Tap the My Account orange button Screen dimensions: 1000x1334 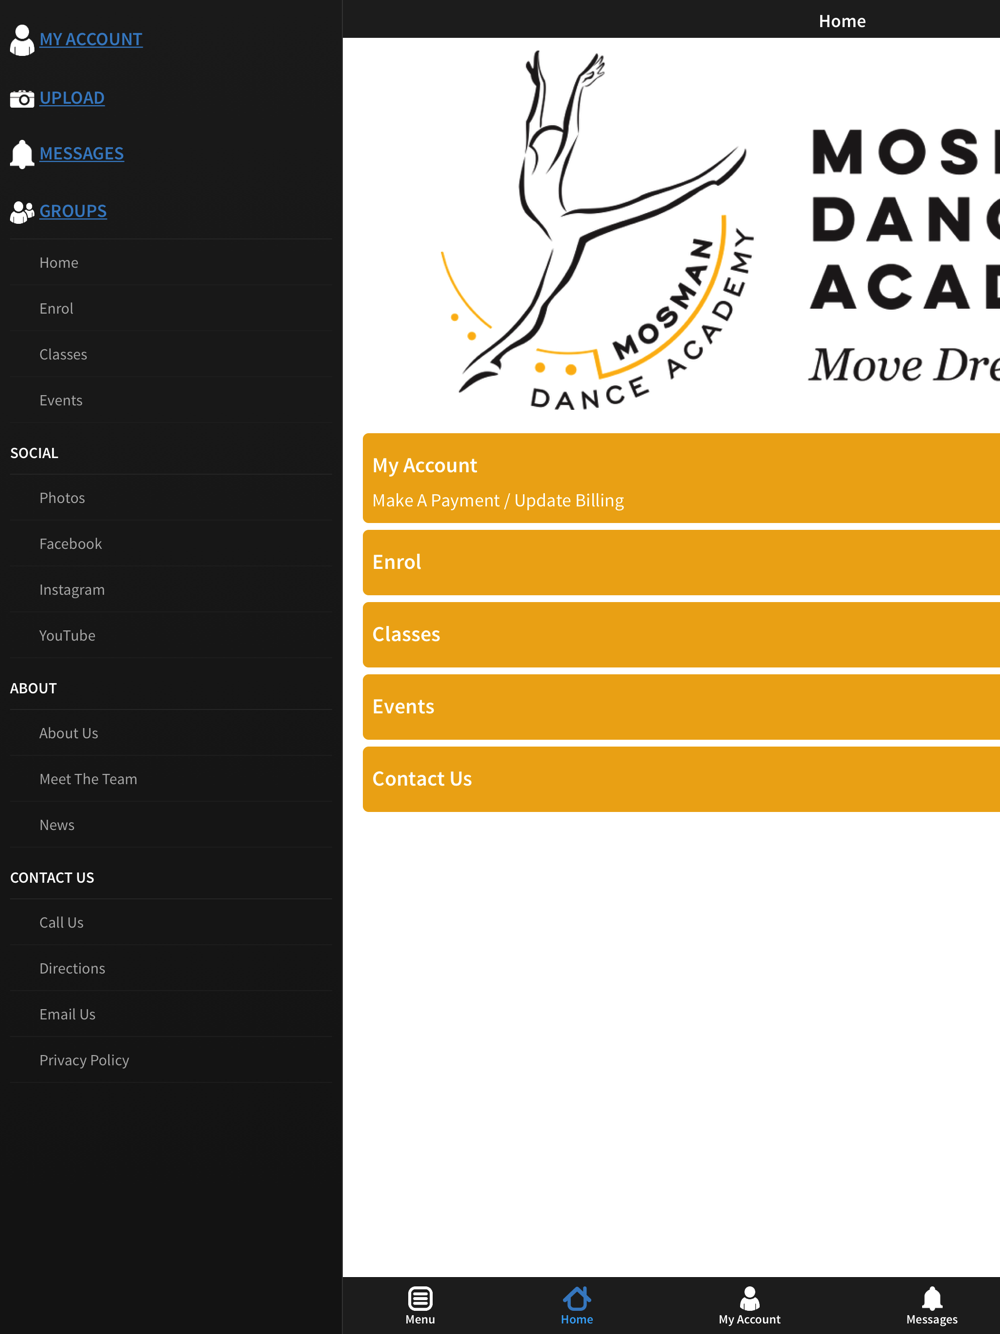[681, 478]
